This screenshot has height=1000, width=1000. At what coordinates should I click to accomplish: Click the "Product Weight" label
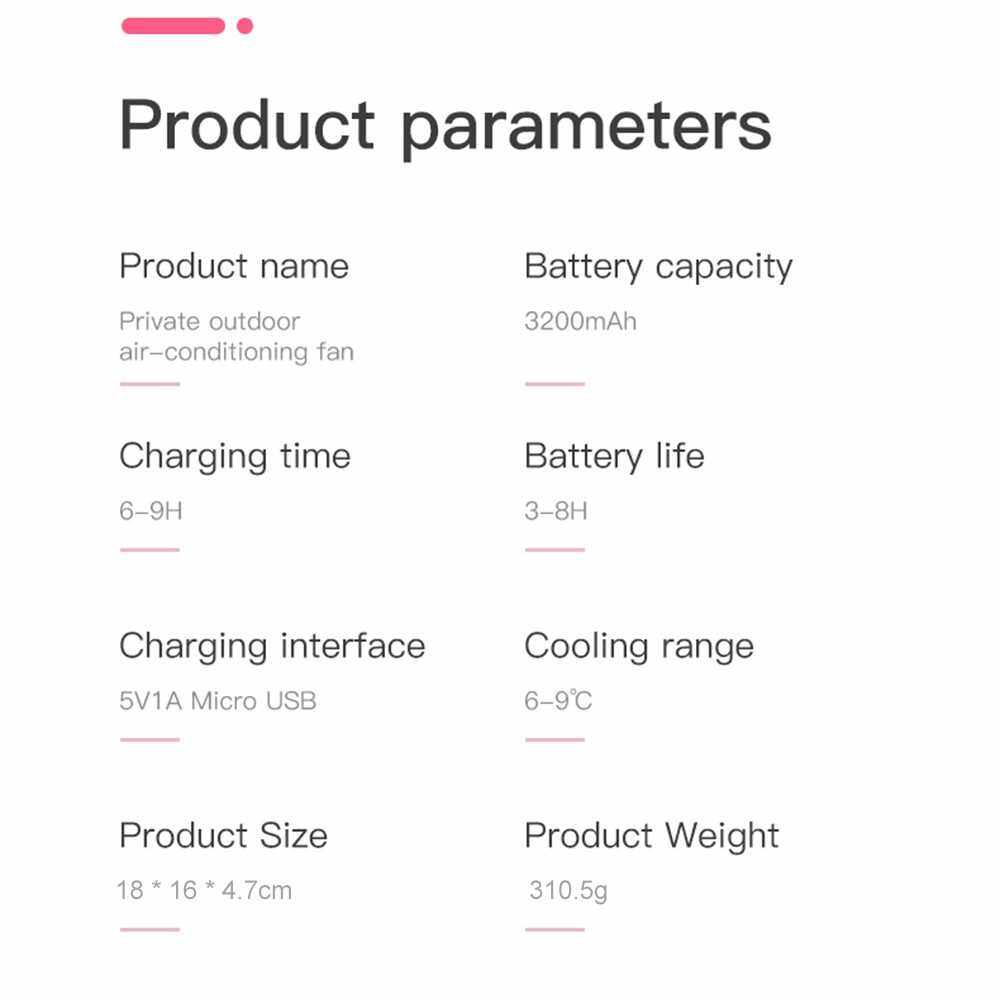coord(651,835)
